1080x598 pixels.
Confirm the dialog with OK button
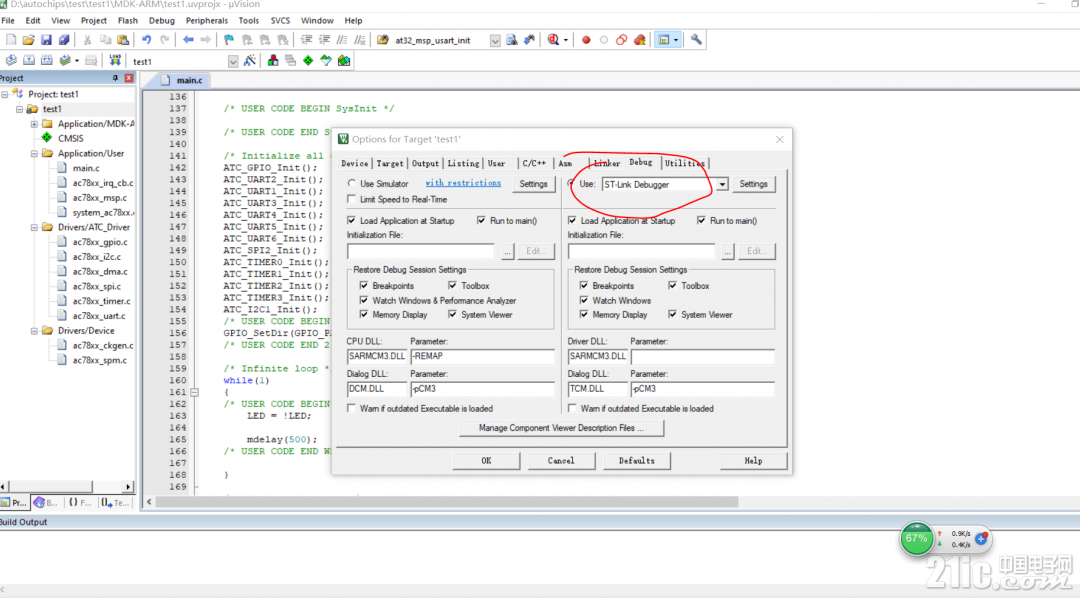click(x=486, y=461)
